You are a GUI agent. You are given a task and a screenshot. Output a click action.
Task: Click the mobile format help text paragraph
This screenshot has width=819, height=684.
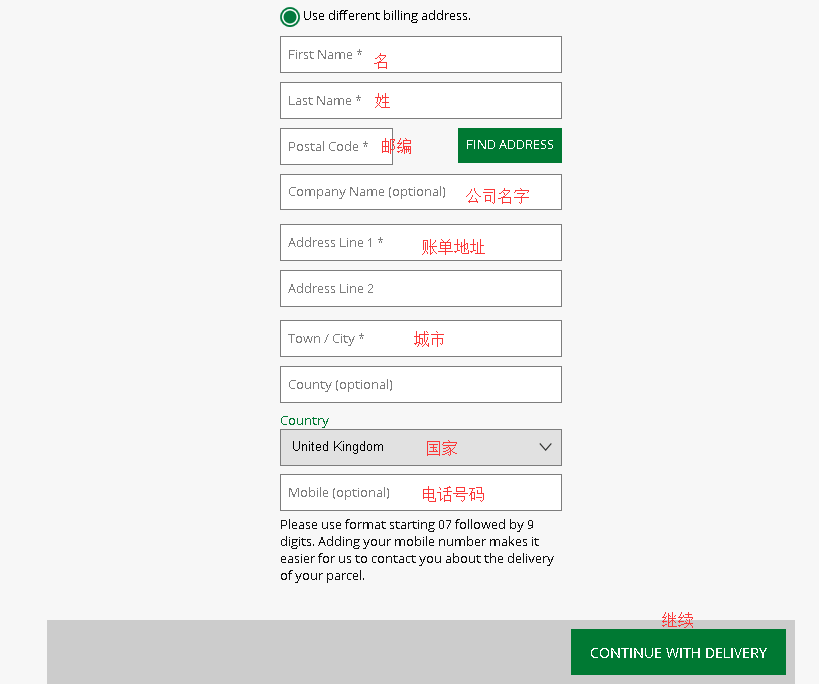[x=417, y=550]
